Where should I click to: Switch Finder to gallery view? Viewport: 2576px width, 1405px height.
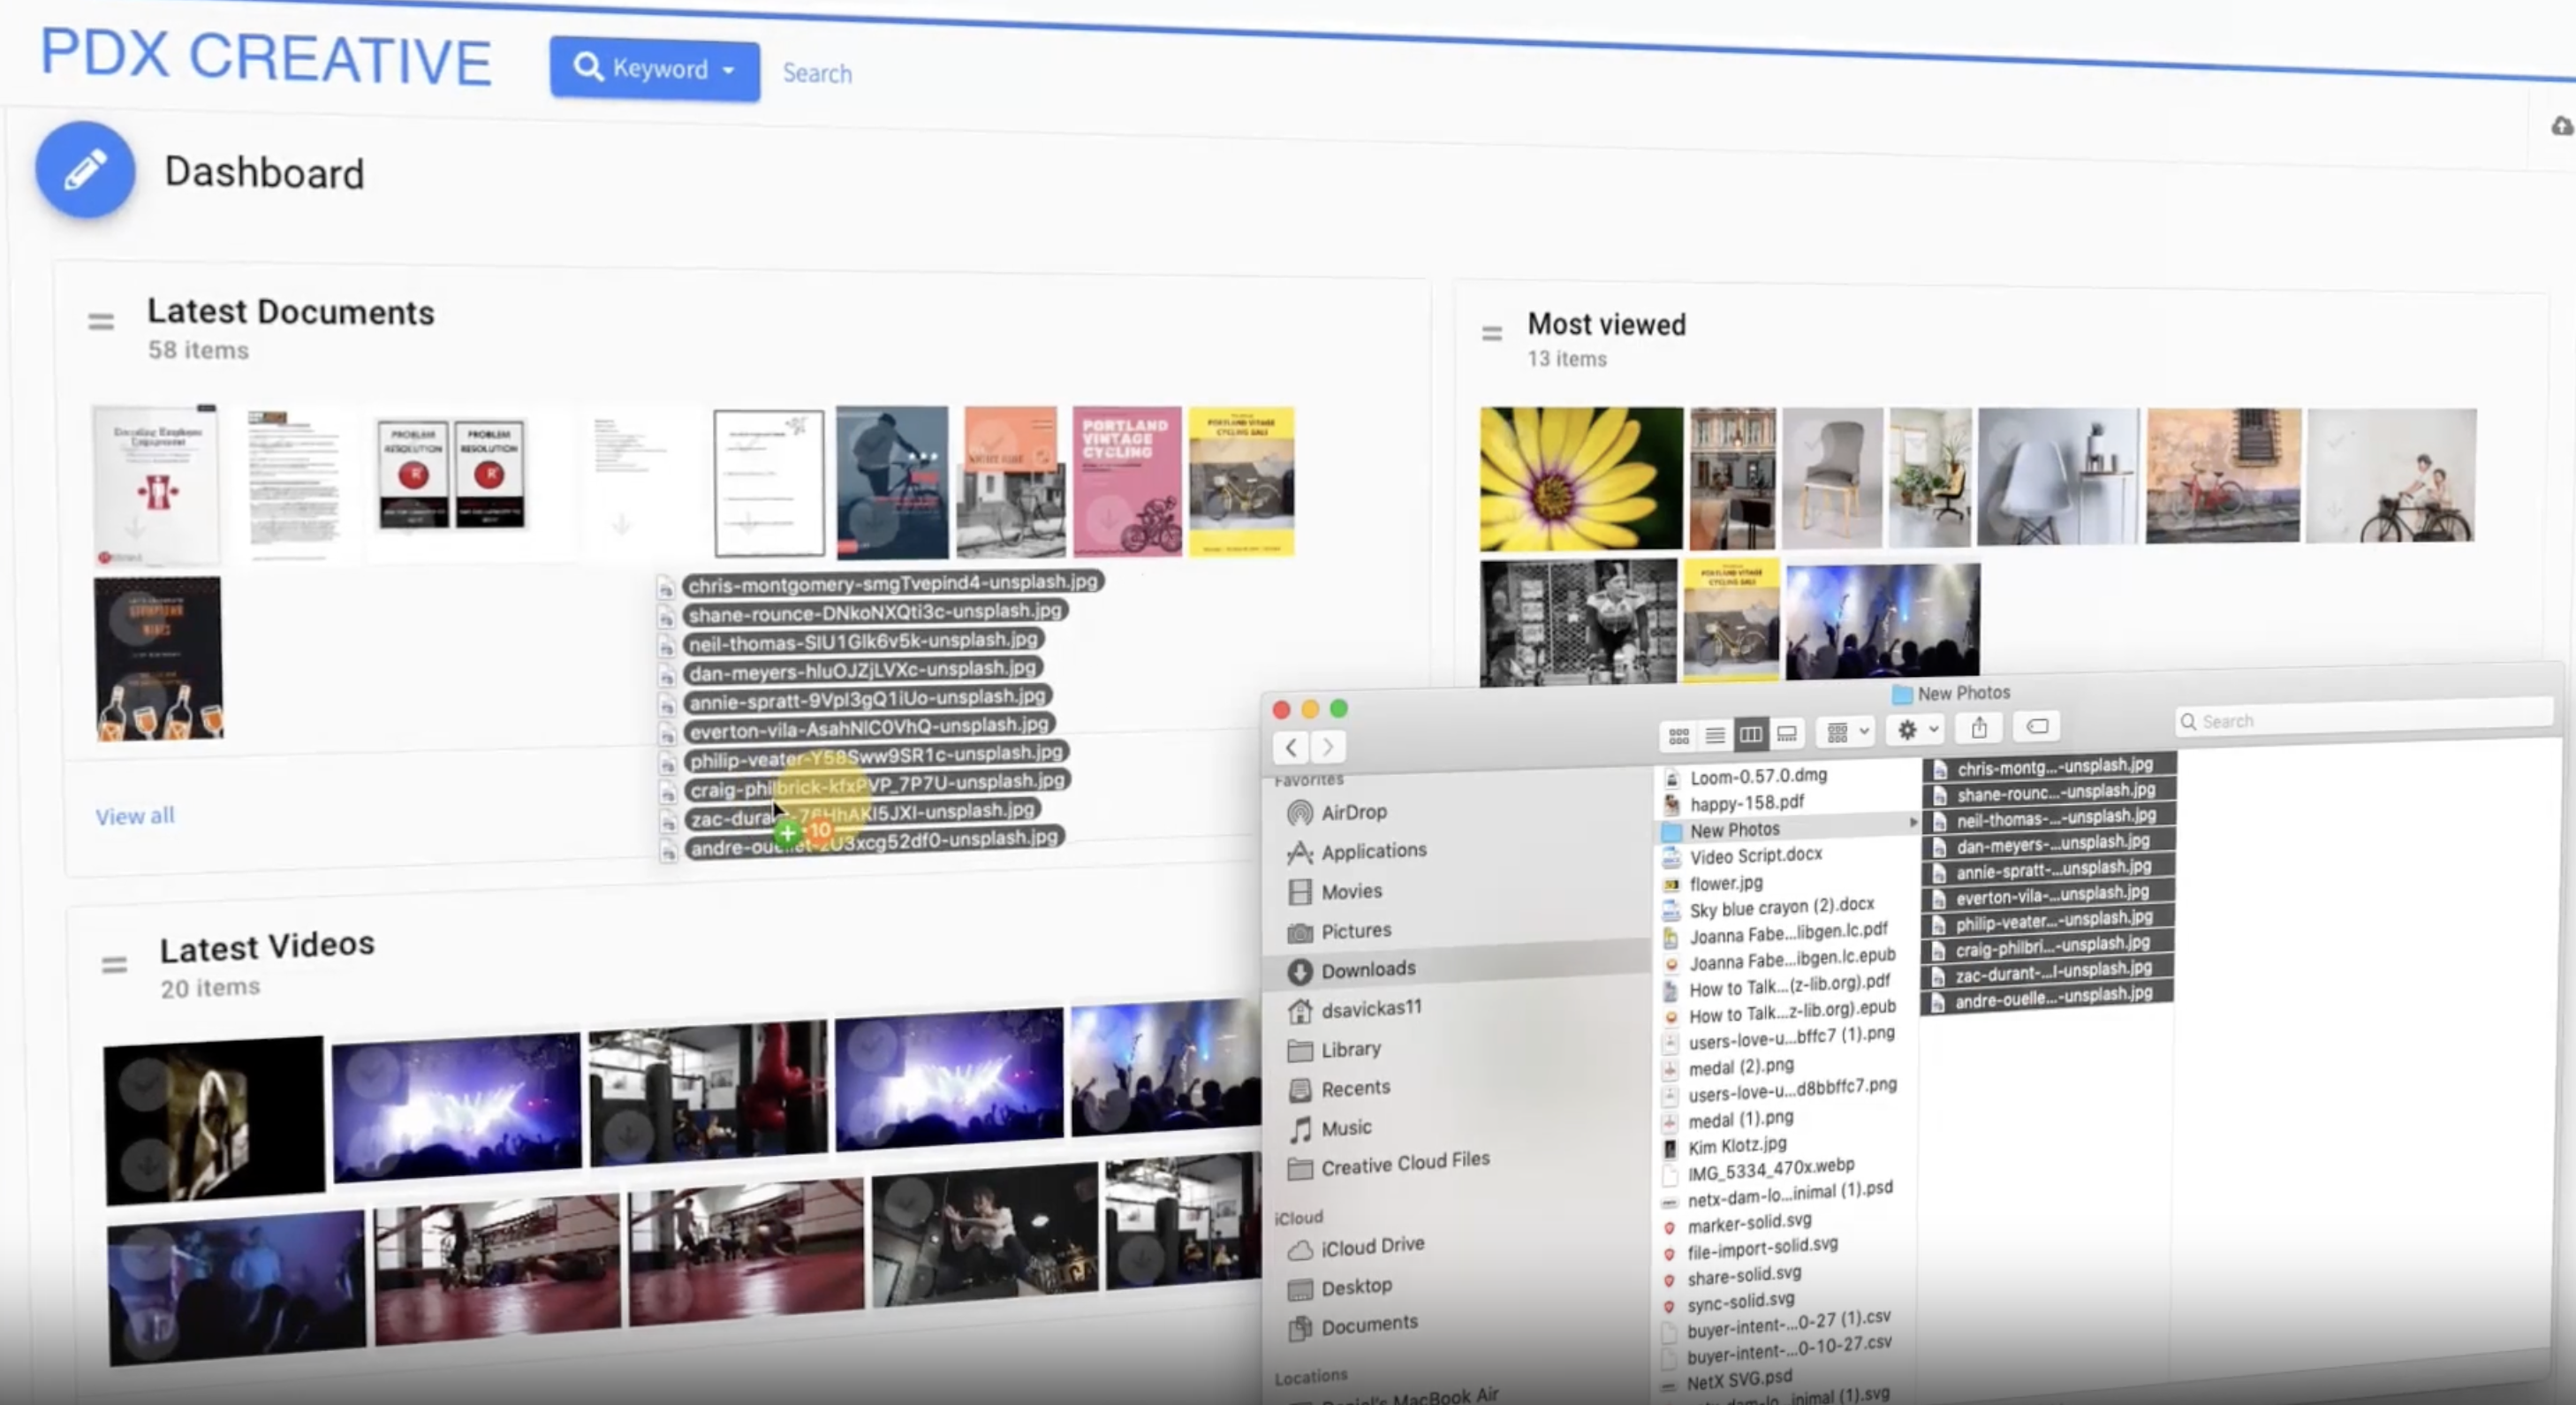pos(1786,733)
